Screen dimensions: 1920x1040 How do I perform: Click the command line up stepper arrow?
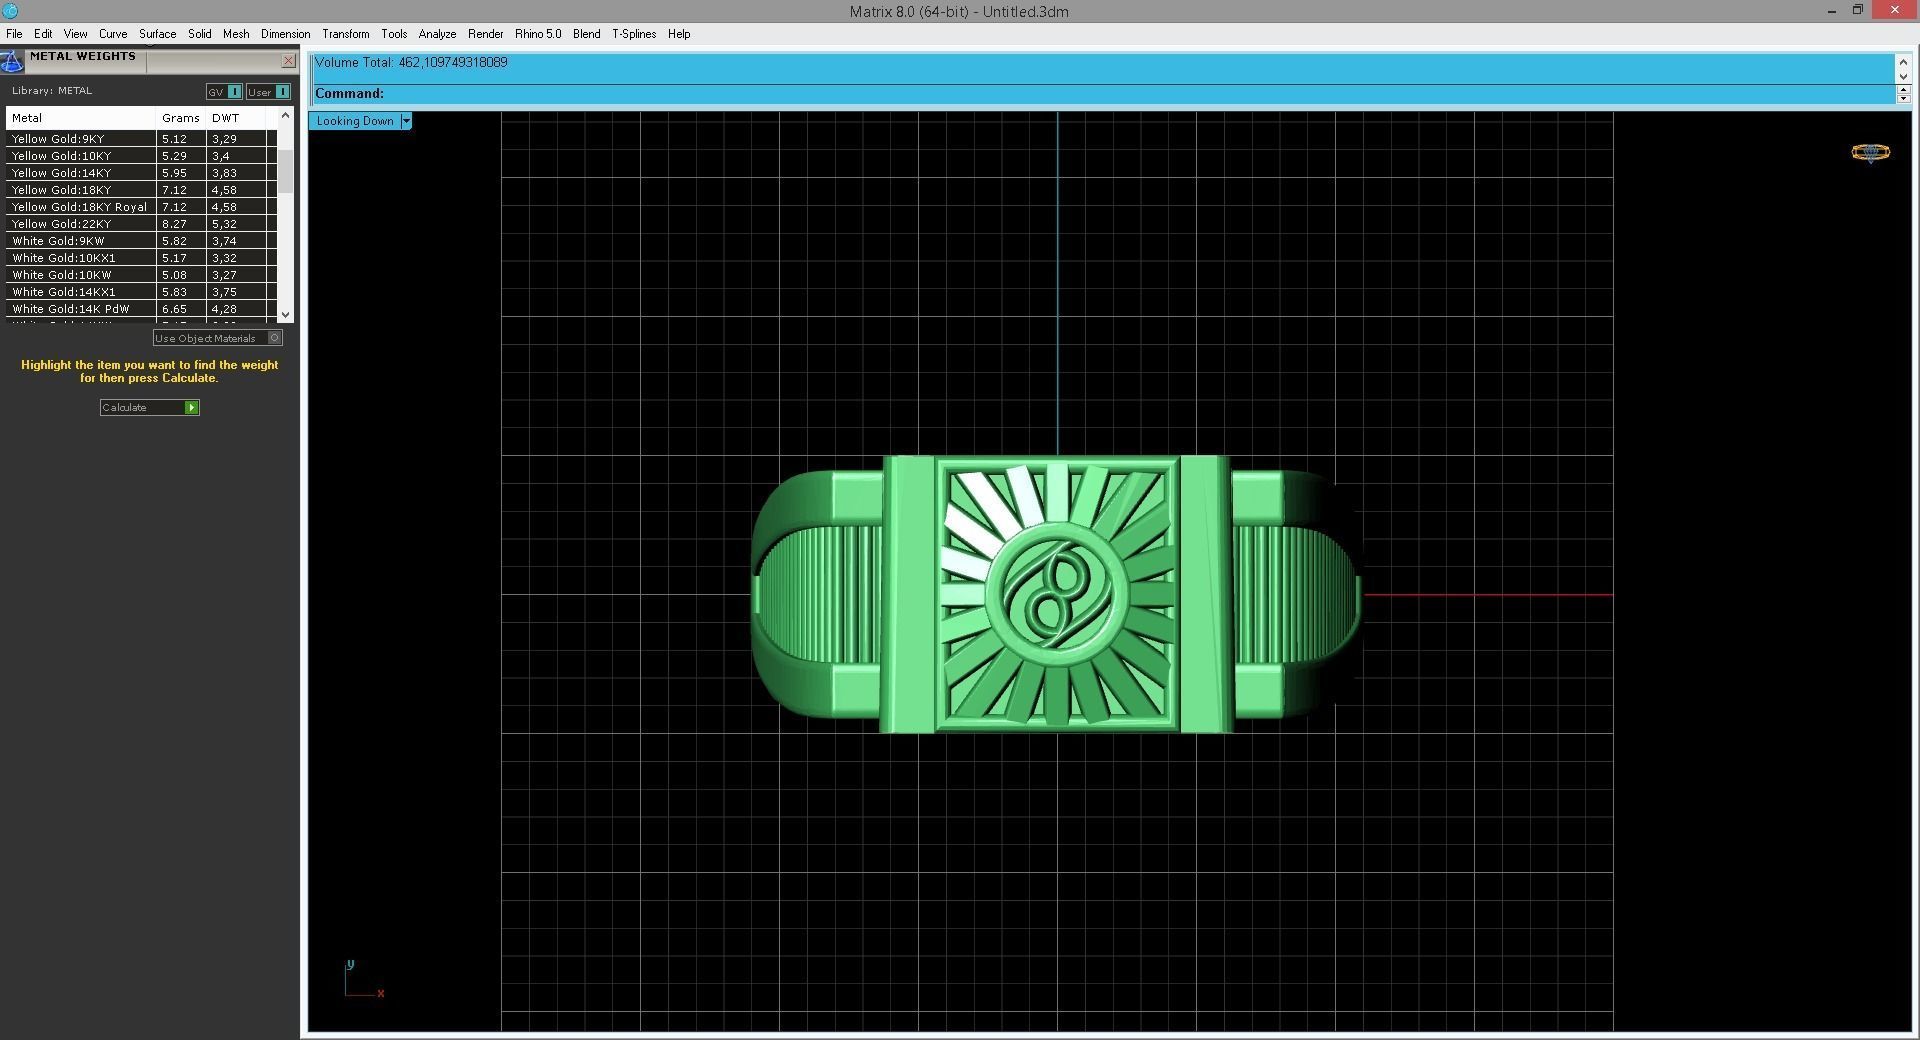pos(1903,90)
